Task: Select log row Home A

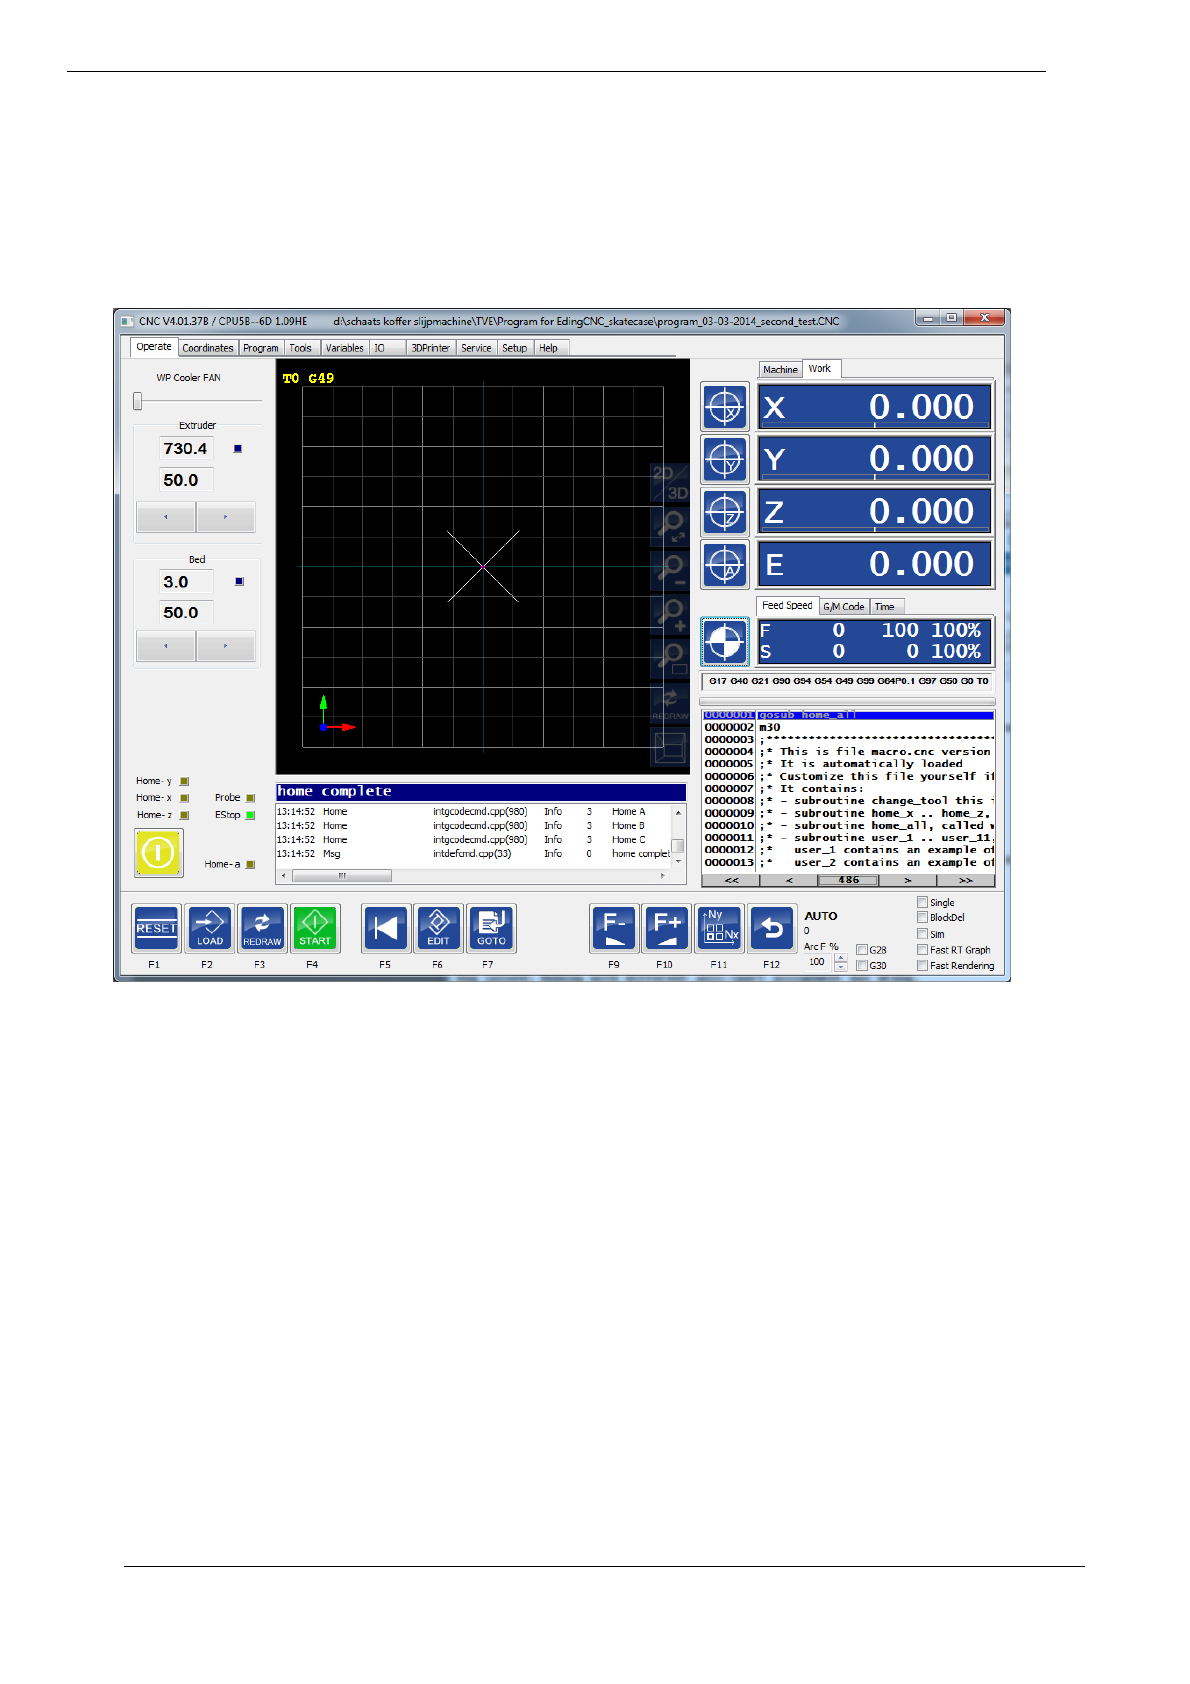Action: point(474,812)
